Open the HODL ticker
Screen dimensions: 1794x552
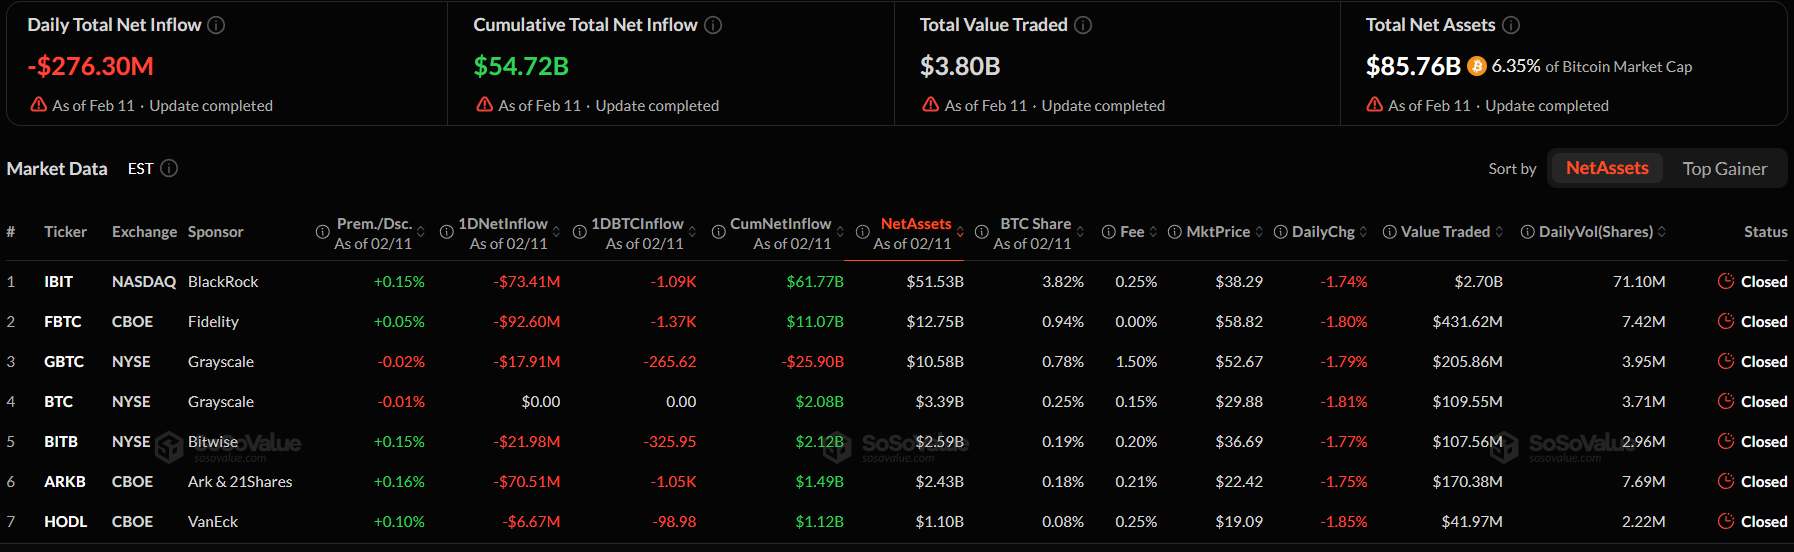tap(65, 522)
